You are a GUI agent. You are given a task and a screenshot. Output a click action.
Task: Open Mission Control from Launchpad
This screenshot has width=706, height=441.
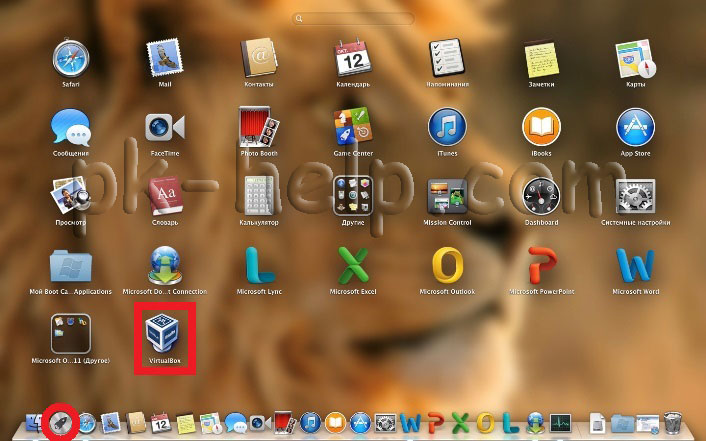click(x=447, y=196)
